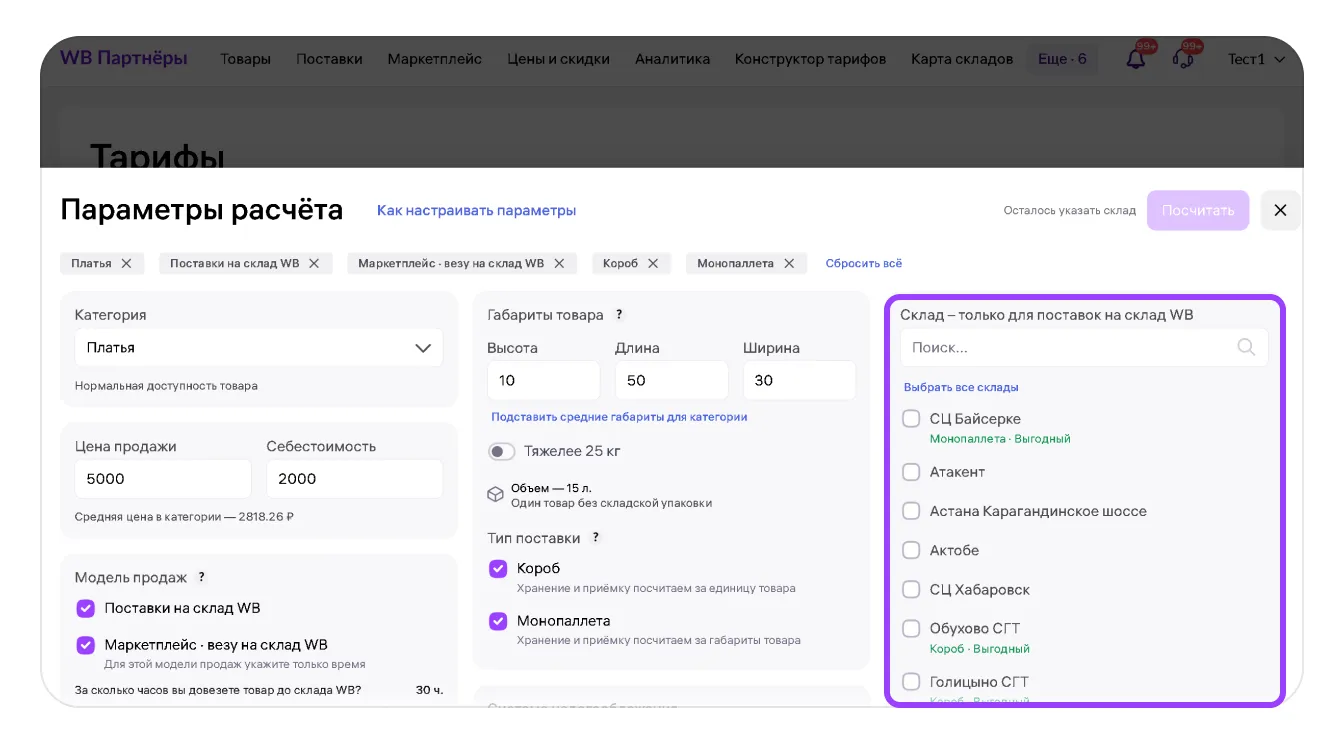This screenshot has width=1344, height=744.
Task: Remove the Поставки на склад WB chip
Action: [314, 263]
